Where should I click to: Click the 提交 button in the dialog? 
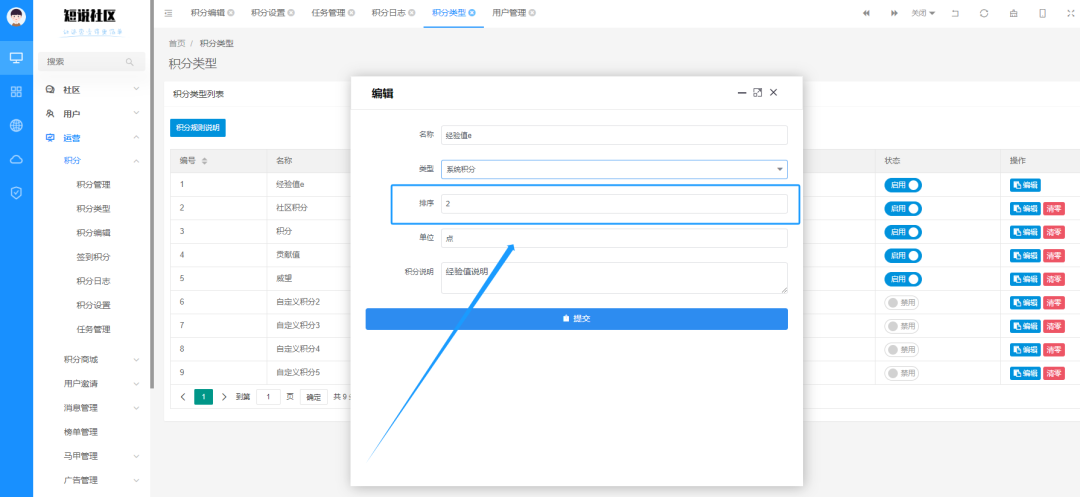[577, 319]
